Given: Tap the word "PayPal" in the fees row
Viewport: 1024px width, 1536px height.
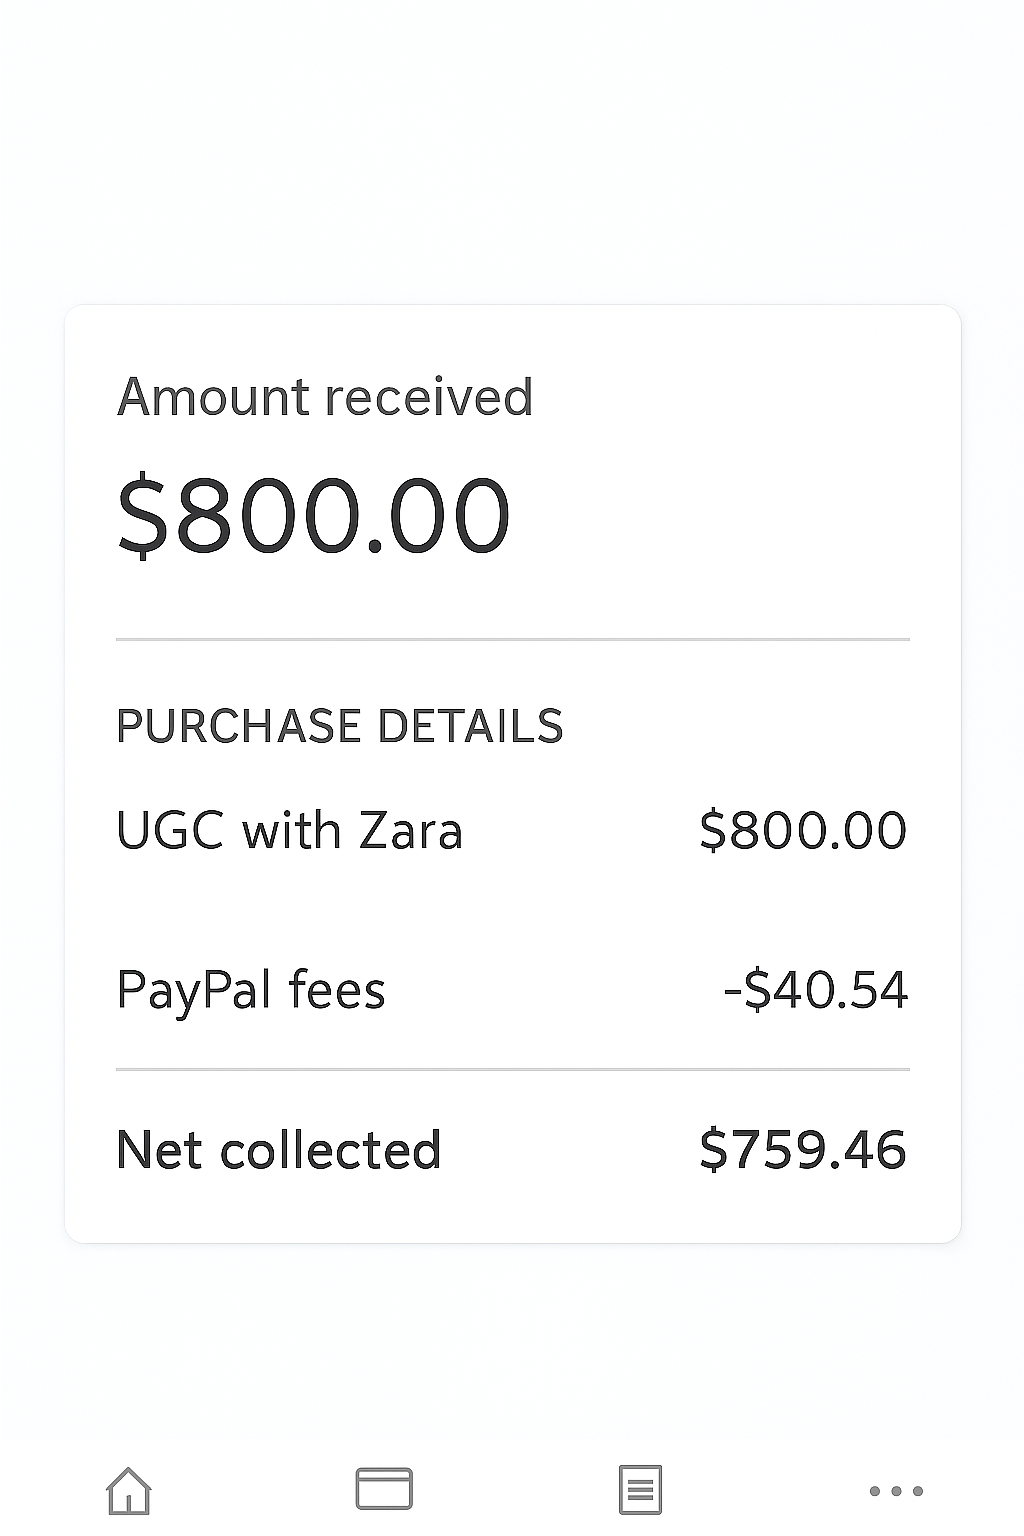Looking at the screenshot, I should click(x=194, y=990).
